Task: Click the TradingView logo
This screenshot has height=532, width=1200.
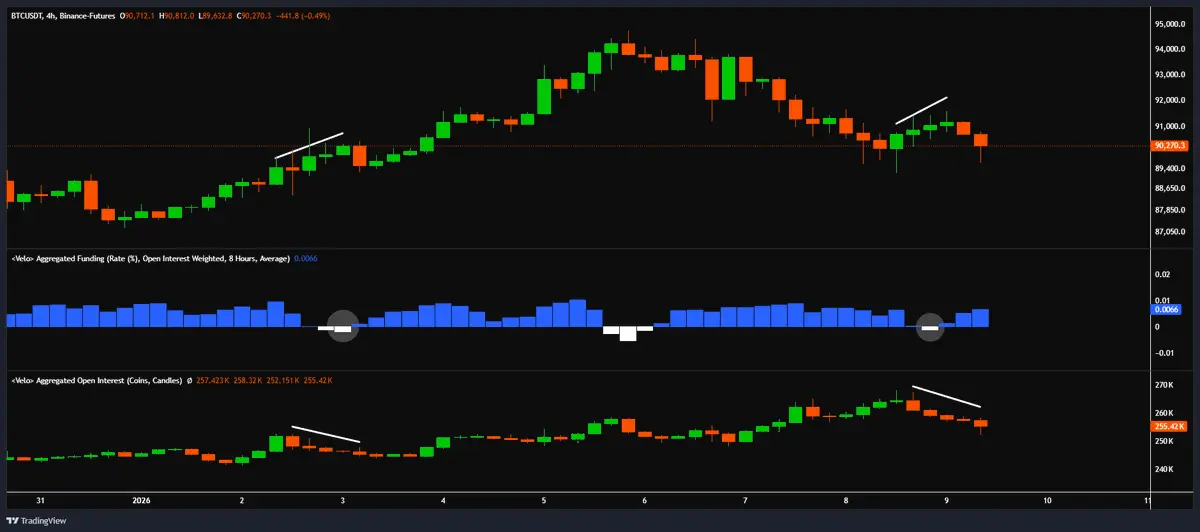Action: (x=36, y=520)
